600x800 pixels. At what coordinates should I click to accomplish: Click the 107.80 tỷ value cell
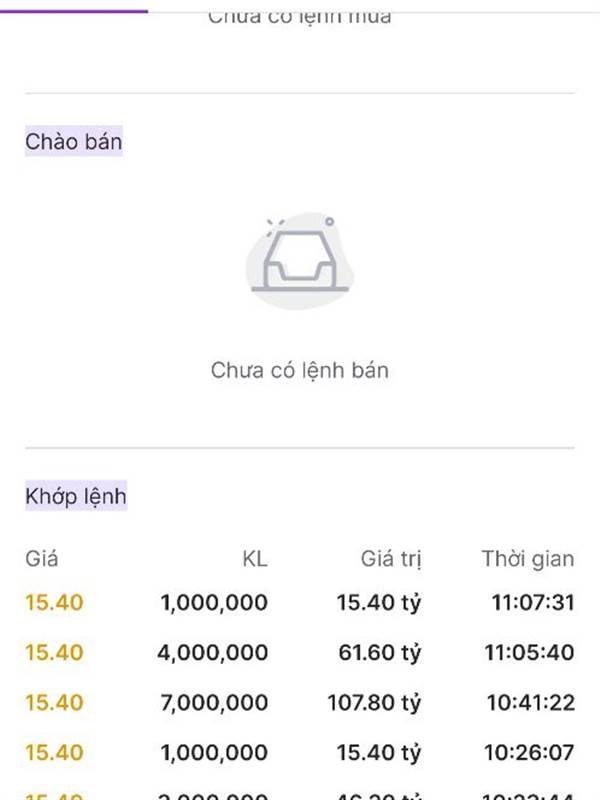click(x=374, y=703)
